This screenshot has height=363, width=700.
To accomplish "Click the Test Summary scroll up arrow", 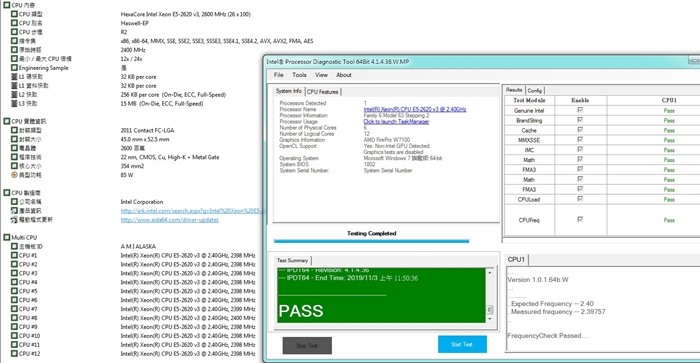I will (x=489, y=272).
